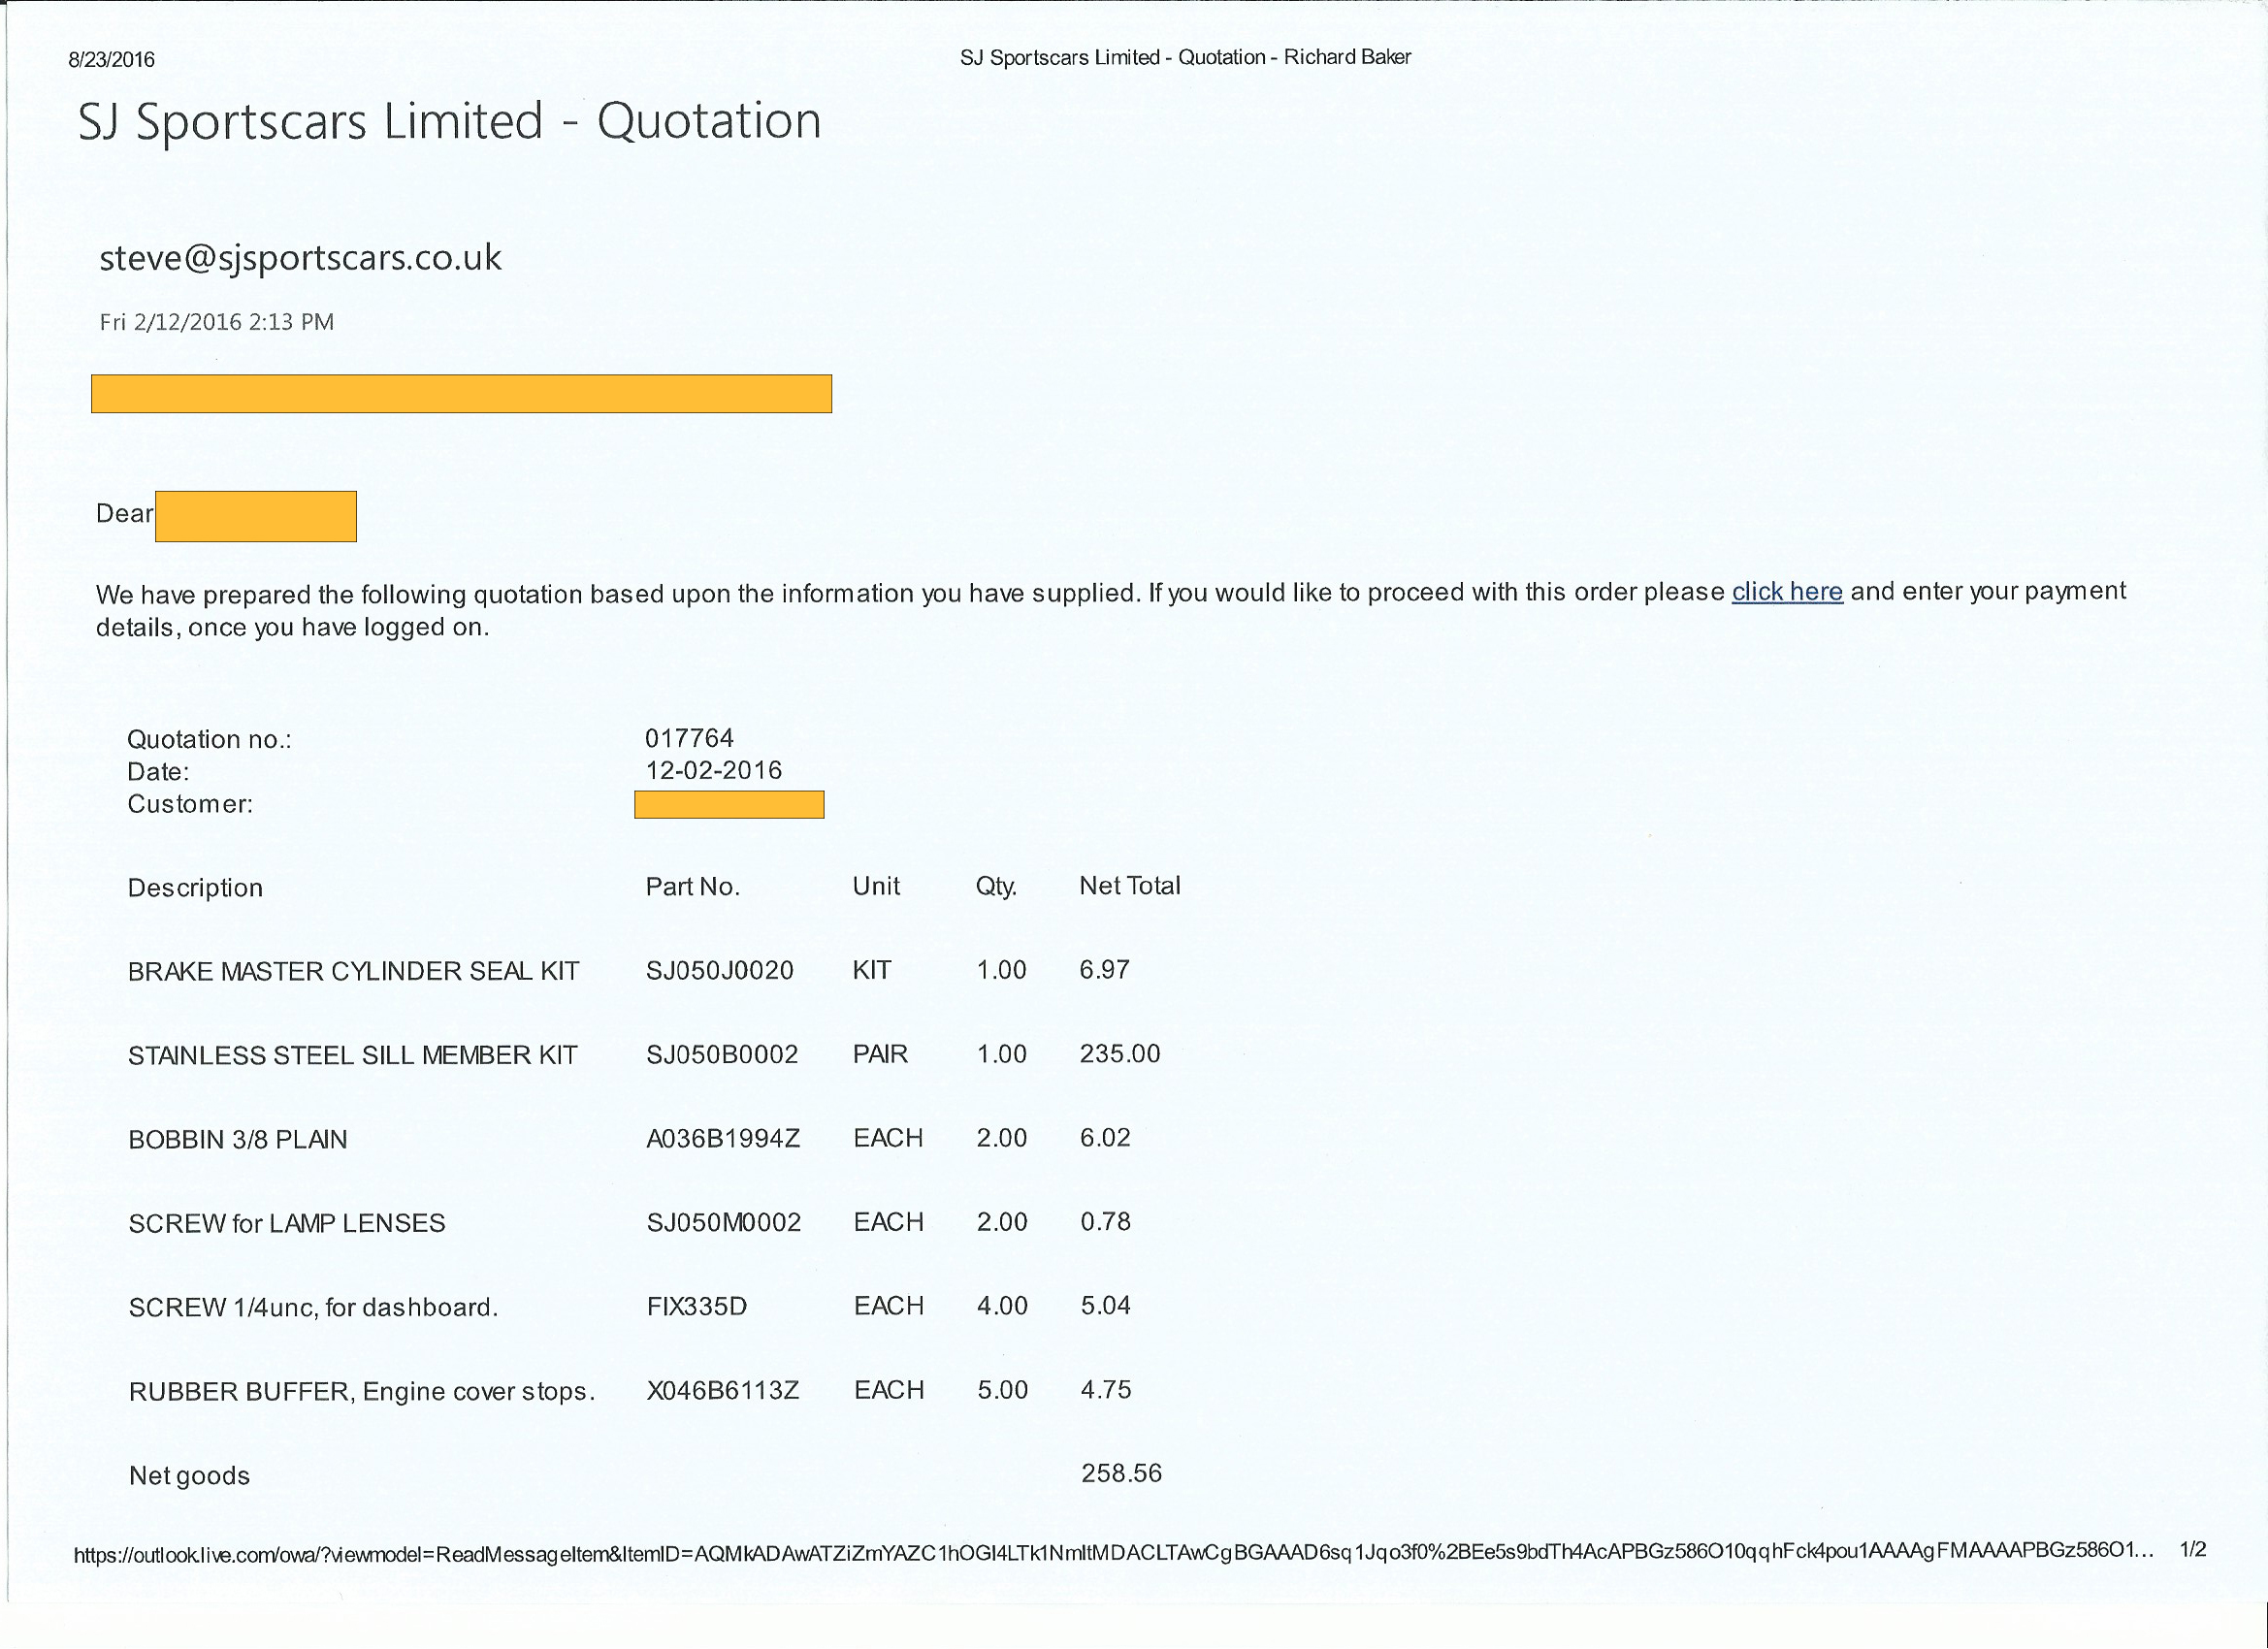Select "RUBBER BUFFER, Engine cover stops." description
2268x1649 pixels.
[x=362, y=1391]
